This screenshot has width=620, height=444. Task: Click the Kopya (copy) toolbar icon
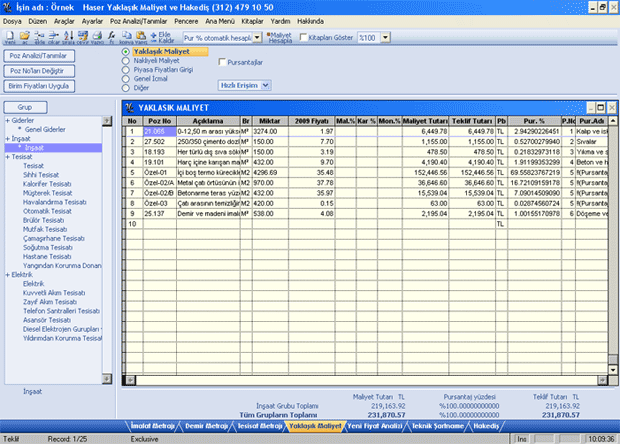(127, 36)
